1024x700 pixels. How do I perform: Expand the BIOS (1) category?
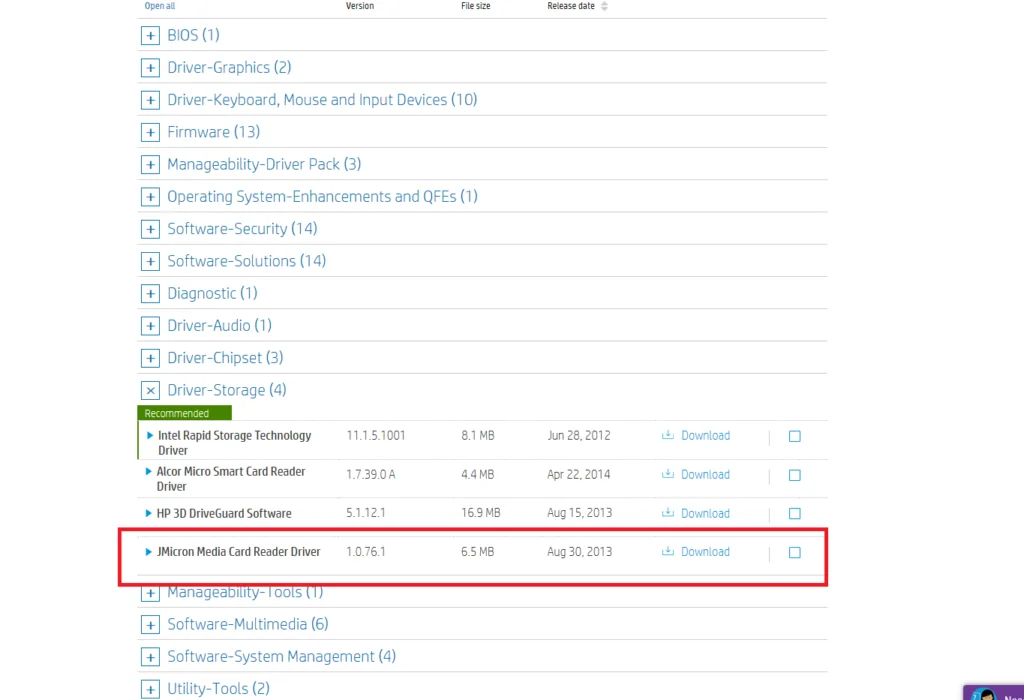[150, 35]
